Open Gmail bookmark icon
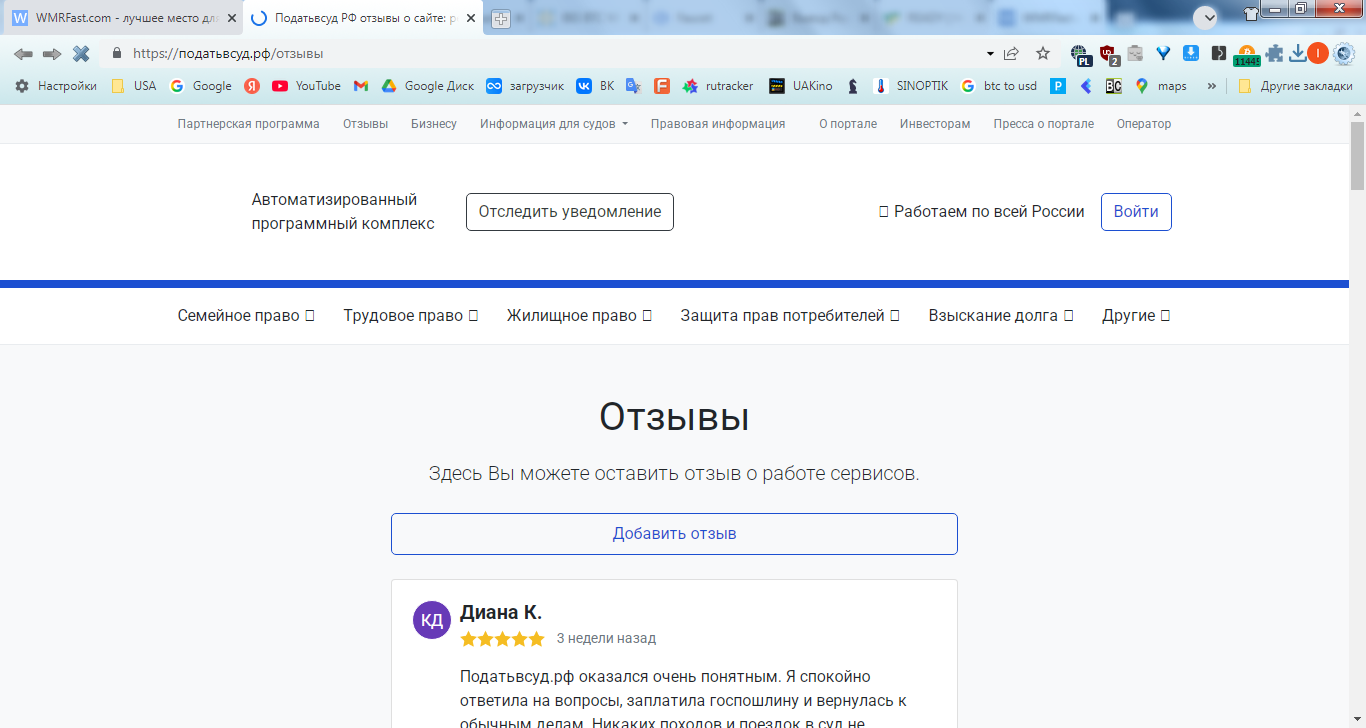This screenshot has width=1366, height=728. point(361,86)
